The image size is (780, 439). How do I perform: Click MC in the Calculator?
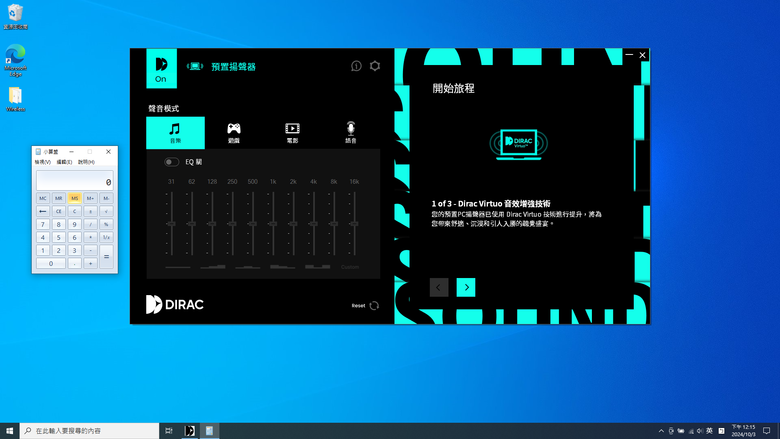click(43, 198)
